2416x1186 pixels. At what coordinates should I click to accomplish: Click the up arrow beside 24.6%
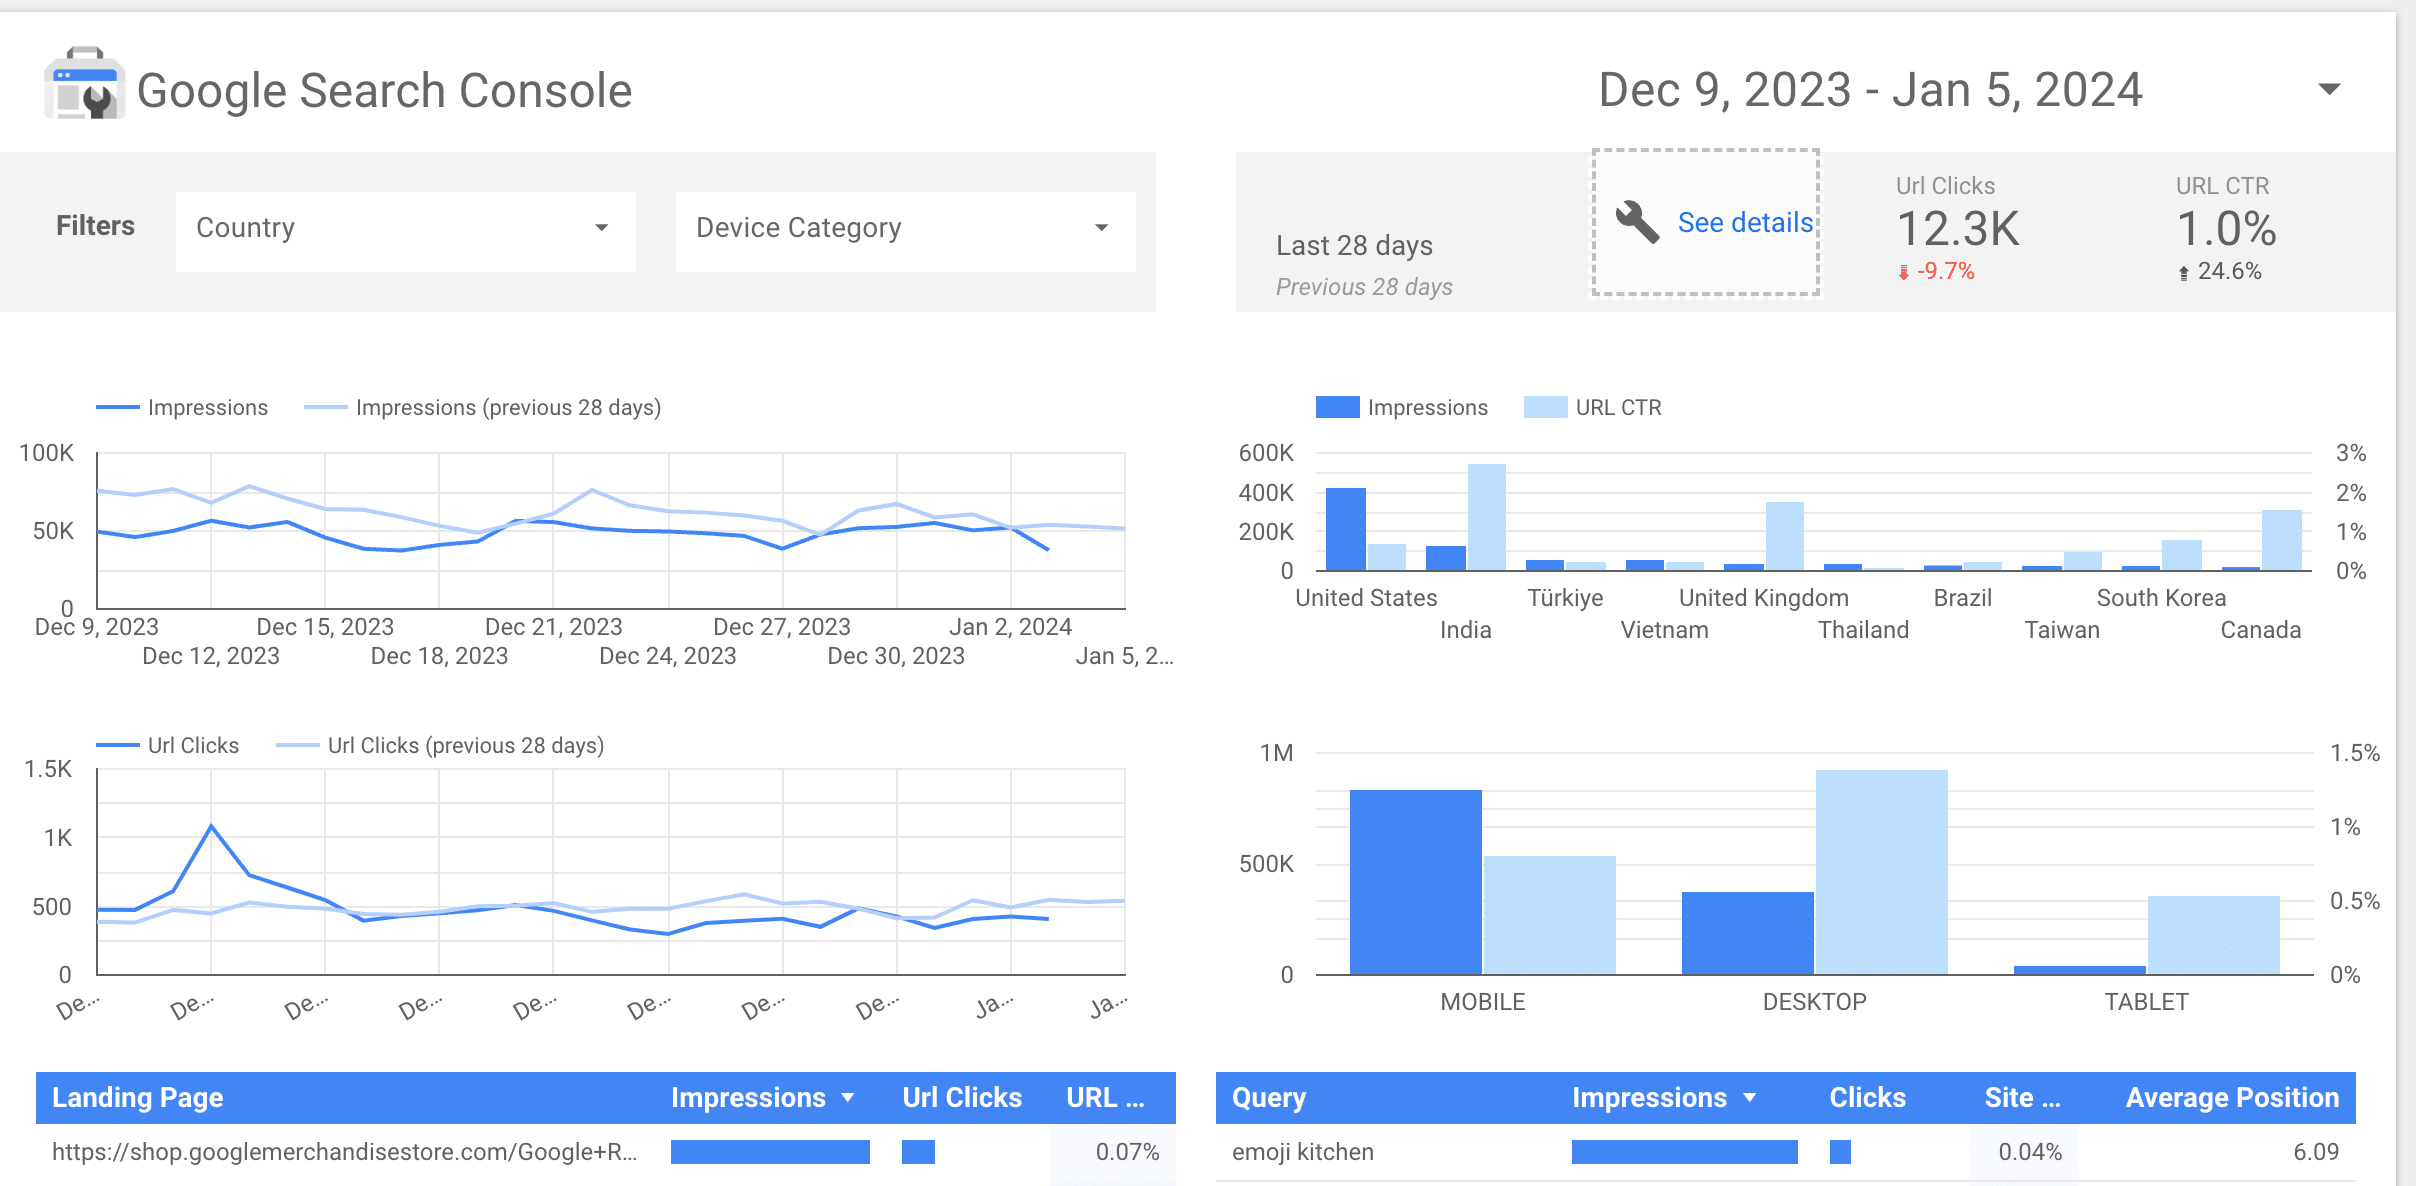coord(2184,272)
